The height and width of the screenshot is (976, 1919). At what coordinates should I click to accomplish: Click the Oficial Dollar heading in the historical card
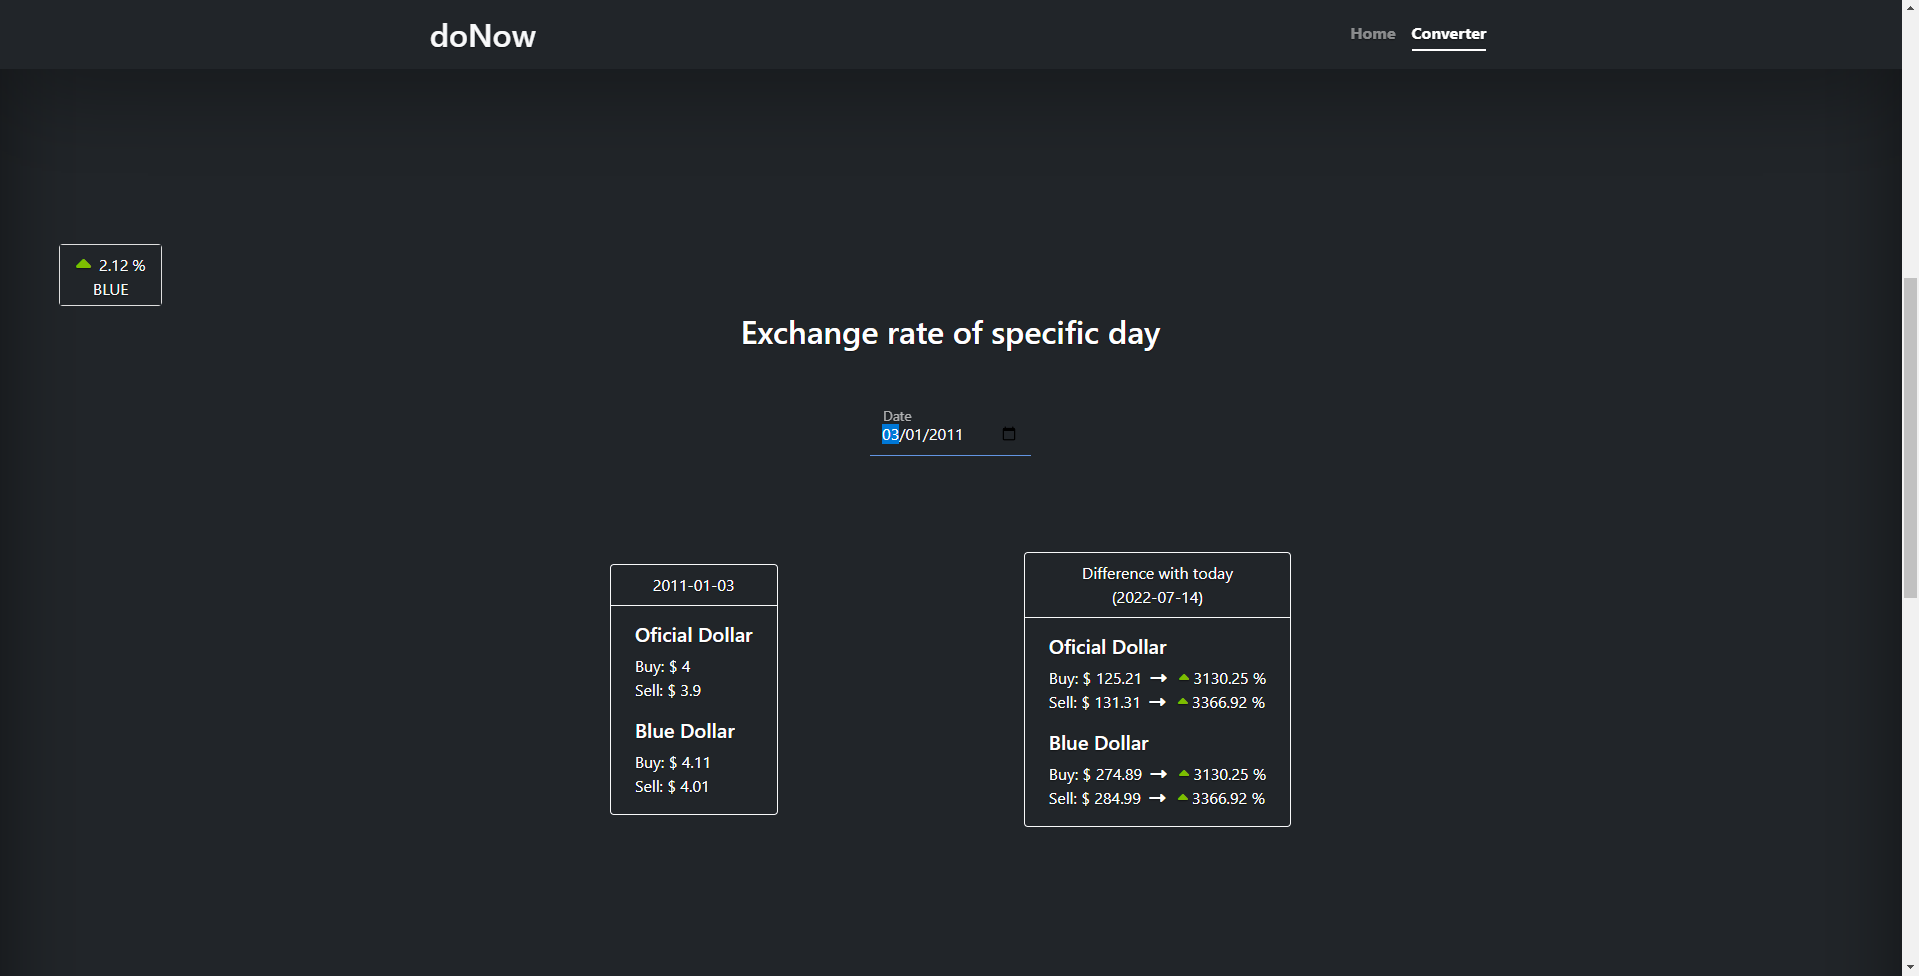(693, 635)
